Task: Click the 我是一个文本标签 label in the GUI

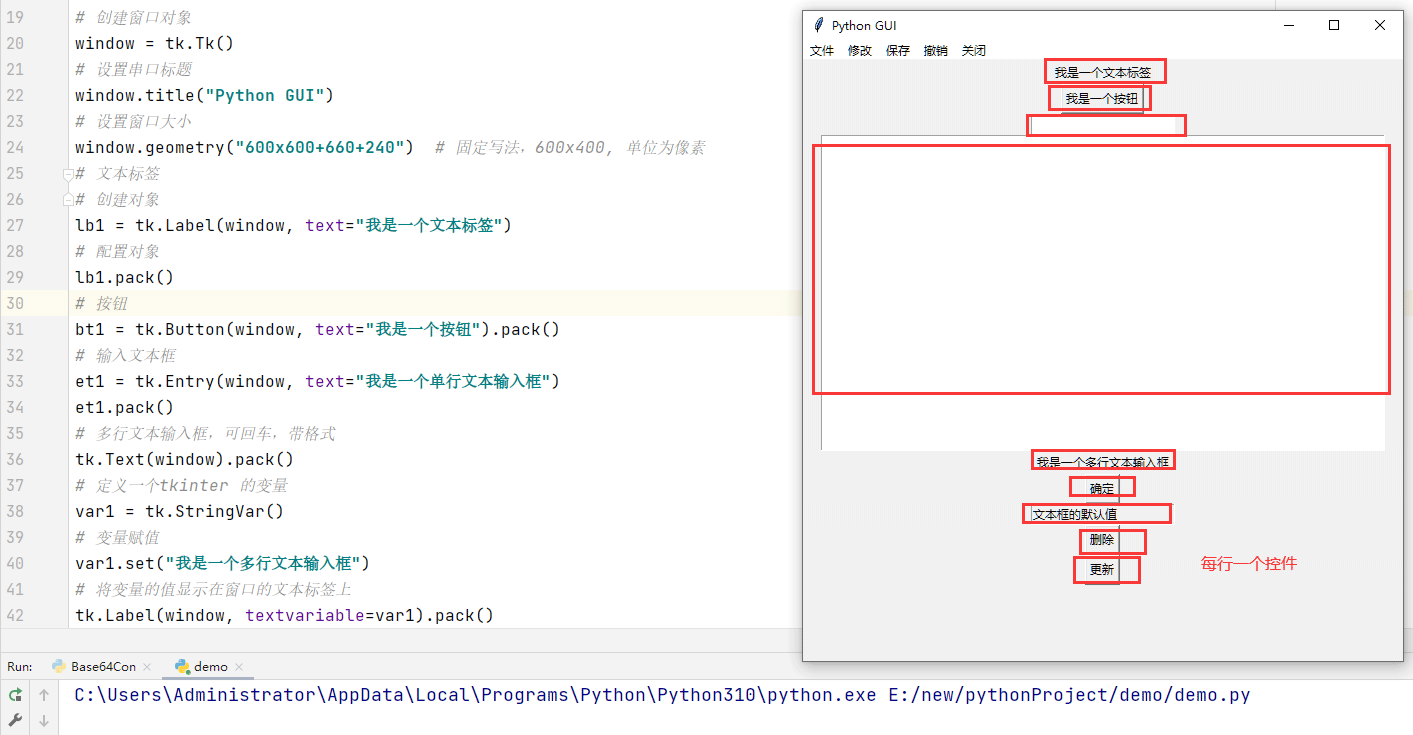Action: 1102,73
